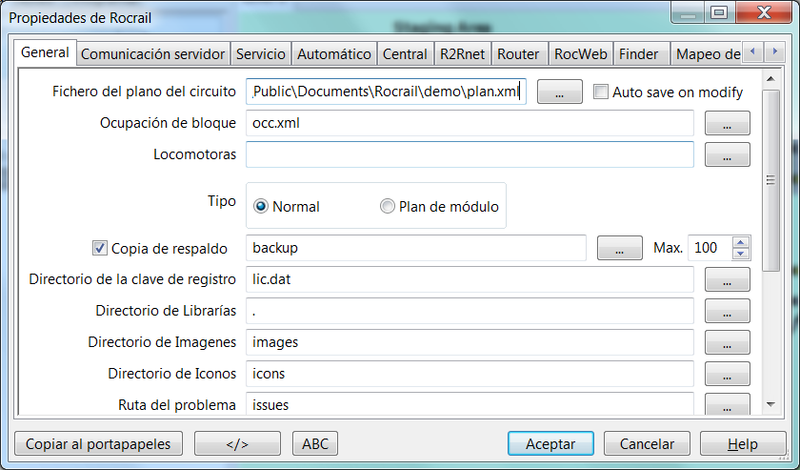Image resolution: width=800 pixels, height=470 pixels.
Task: Go to the RocWeb tab
Action: click(581, 54)
